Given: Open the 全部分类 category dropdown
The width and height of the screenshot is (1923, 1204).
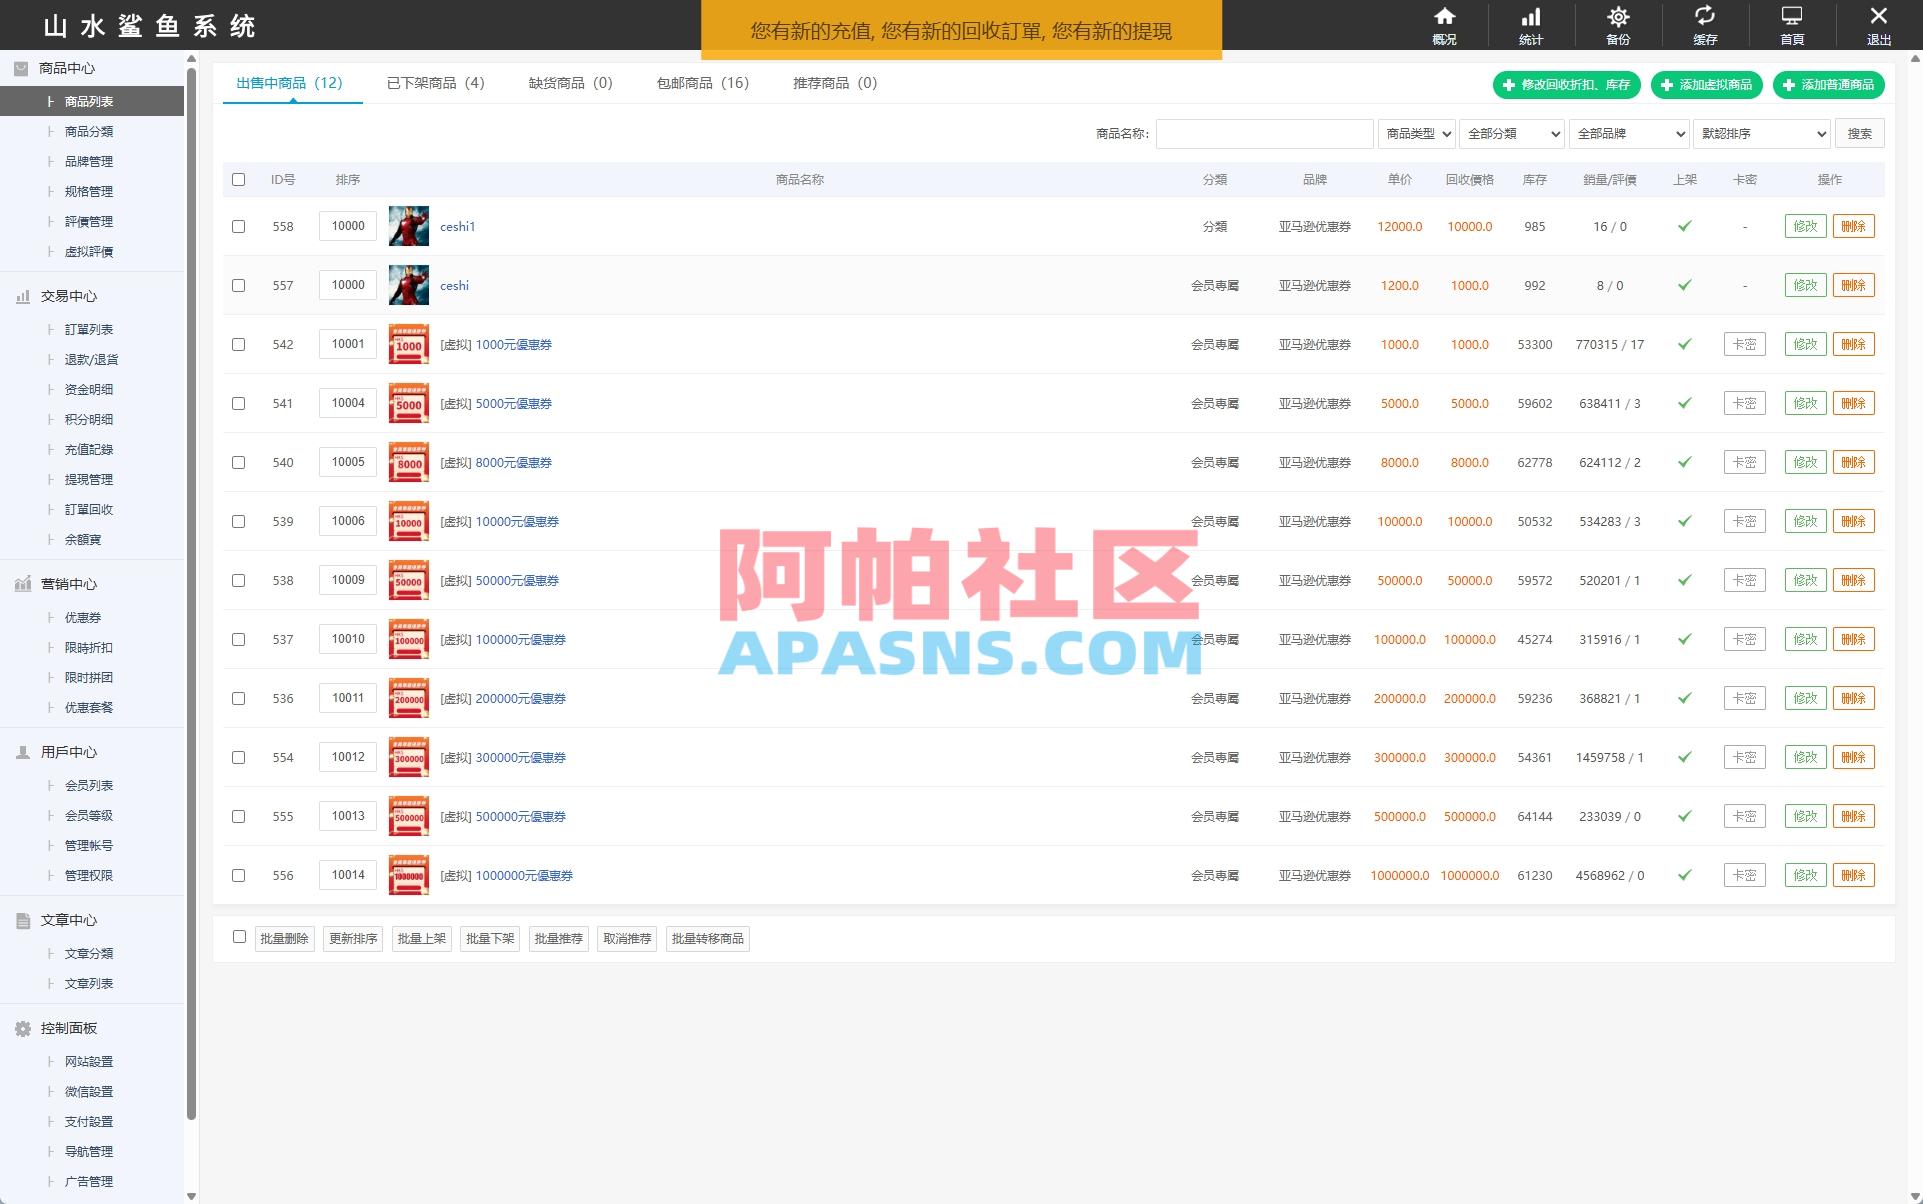Looking at the screenshot, I should (1511, 133).
